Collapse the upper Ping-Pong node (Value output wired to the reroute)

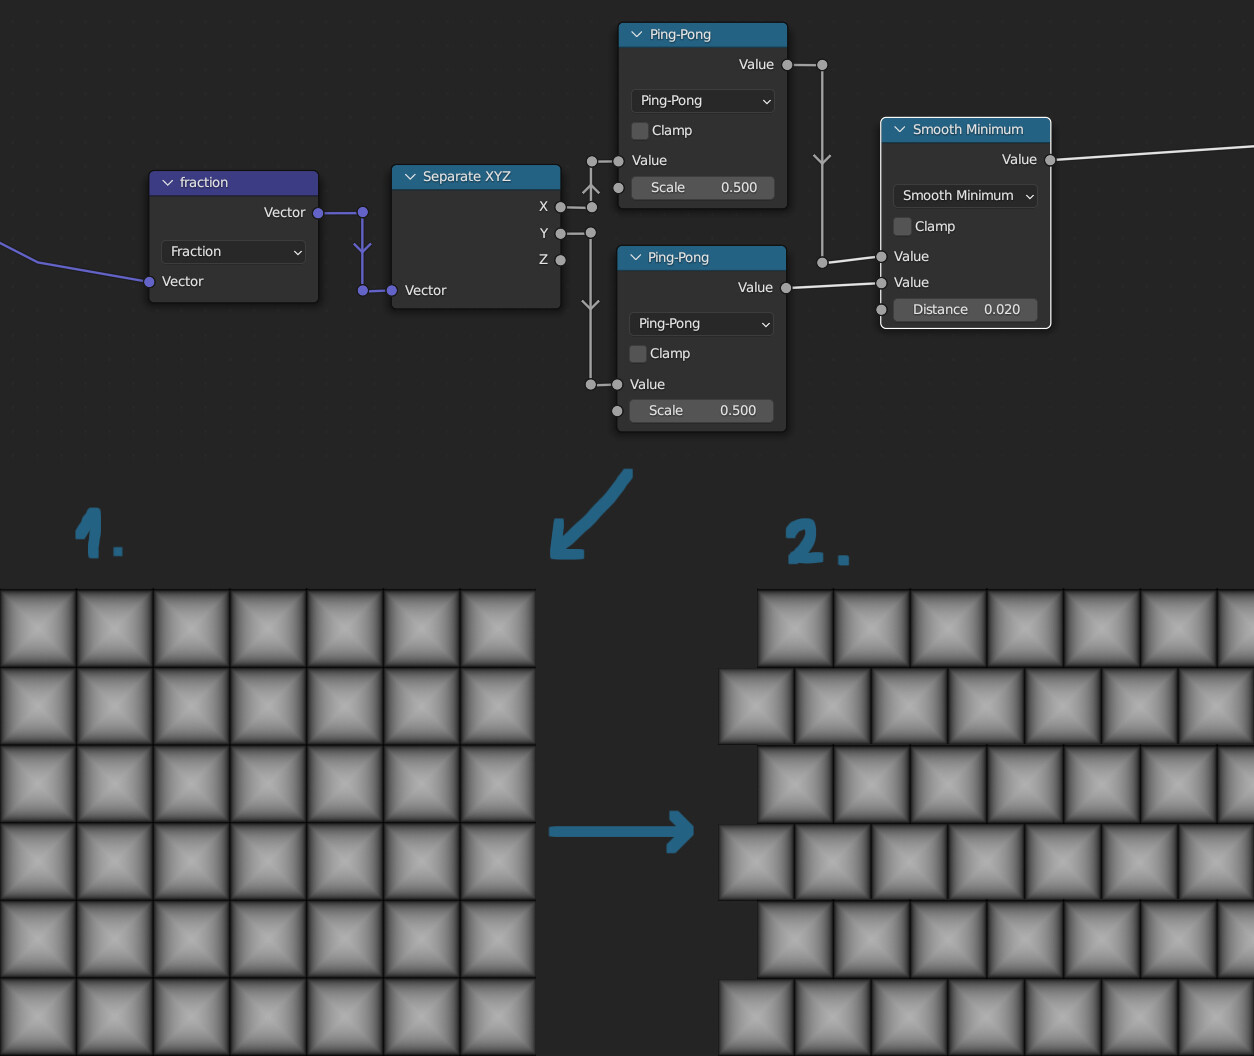pos(637,35)
